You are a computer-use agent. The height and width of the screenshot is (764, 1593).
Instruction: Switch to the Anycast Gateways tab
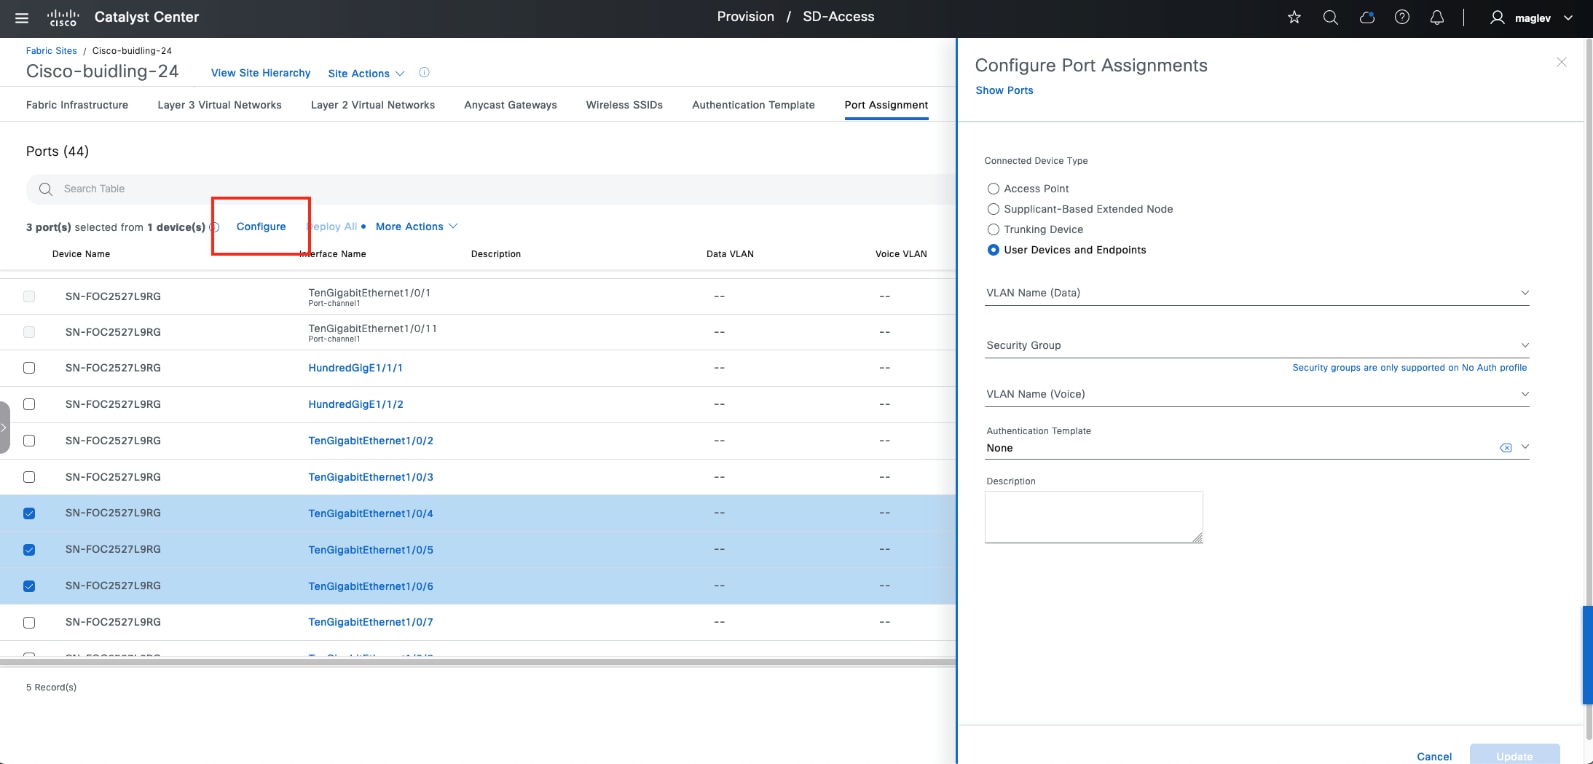[510, 105]
